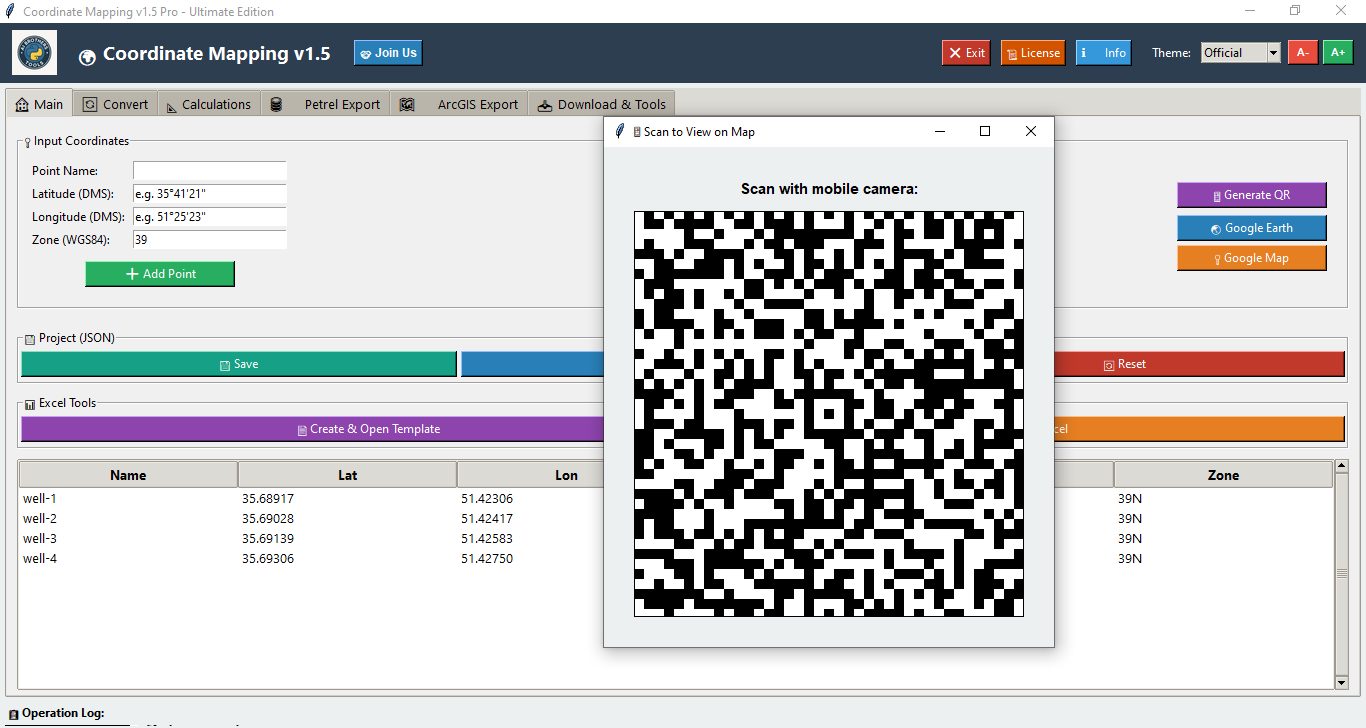
Task: Click the red Reset button
Action: tap(1198, 364)
